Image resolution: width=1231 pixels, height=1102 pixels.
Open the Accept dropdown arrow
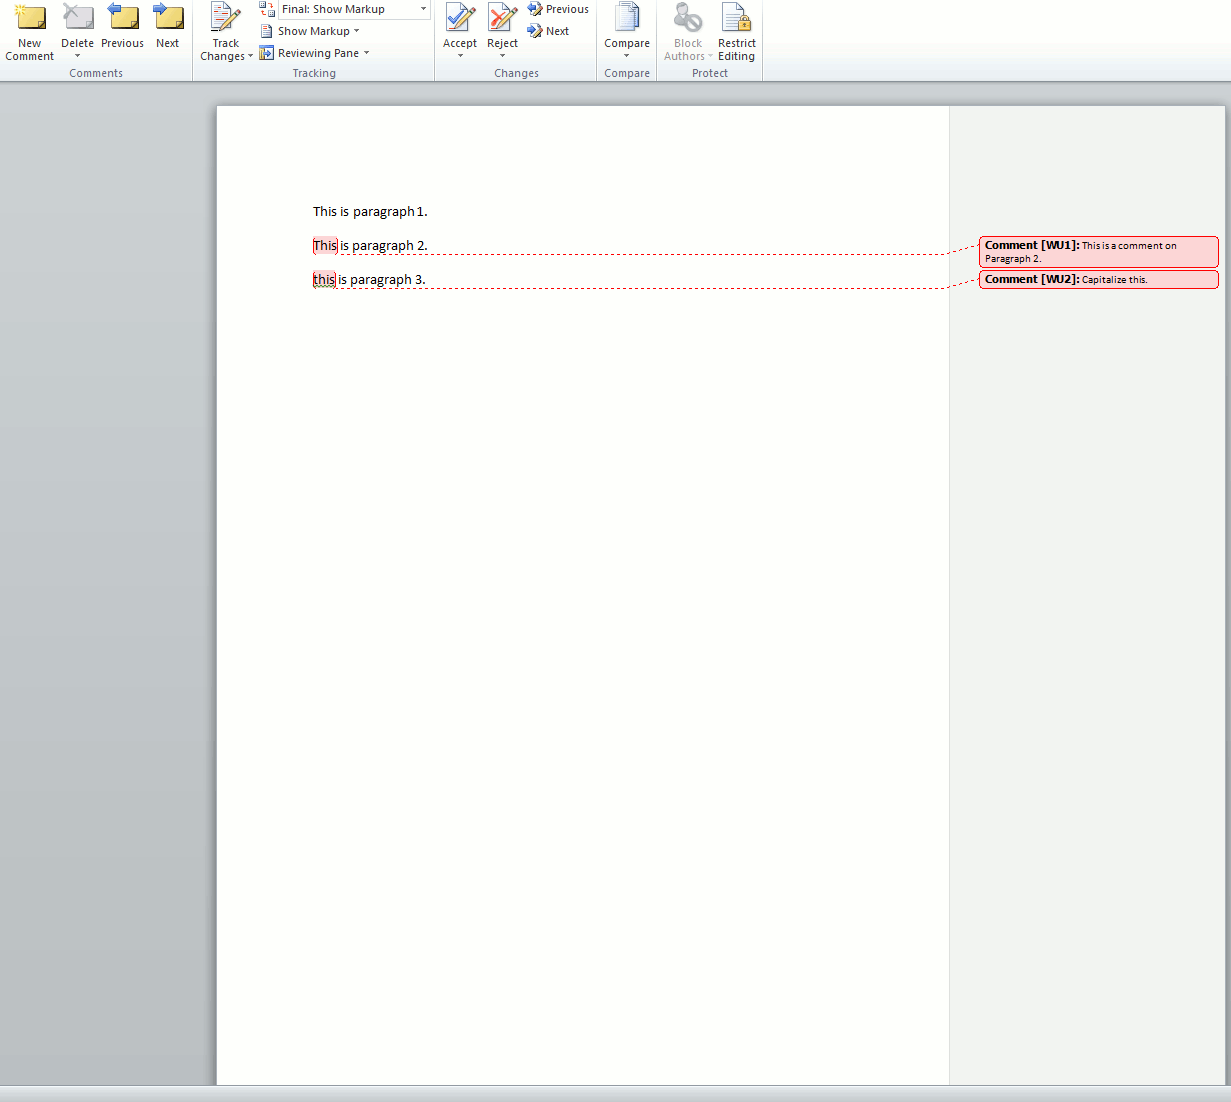click(460, 56)
